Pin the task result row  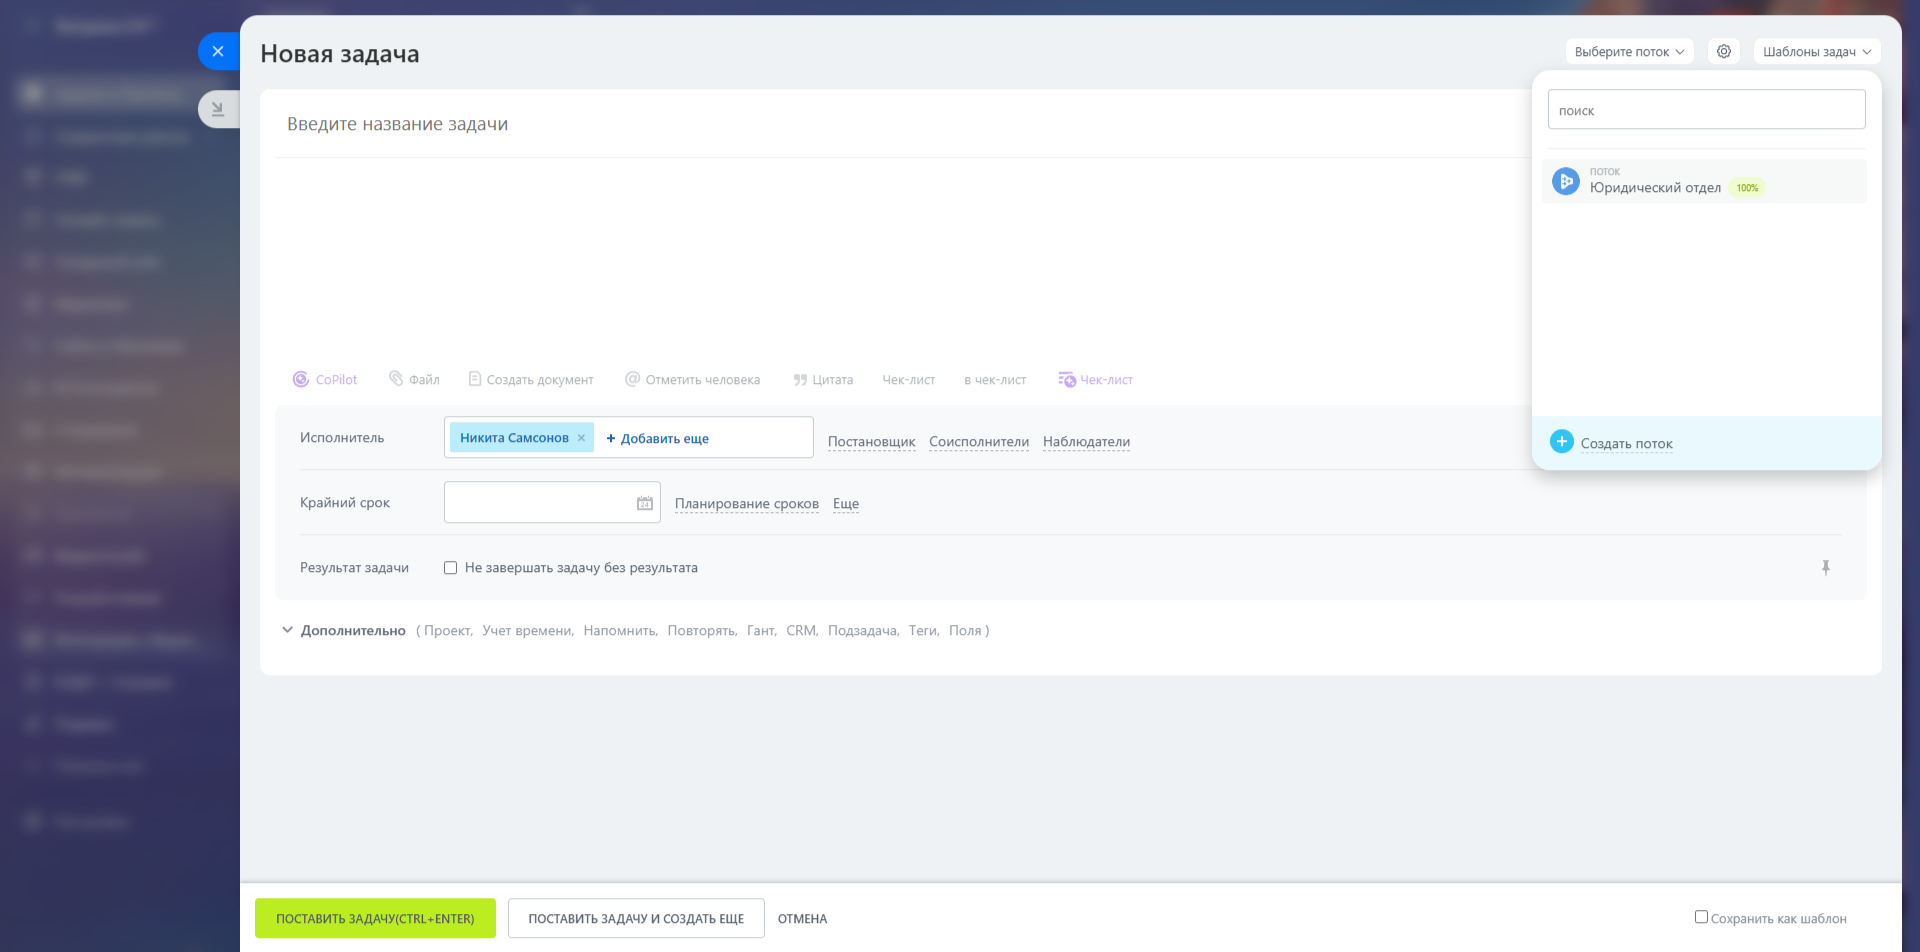1826,568
